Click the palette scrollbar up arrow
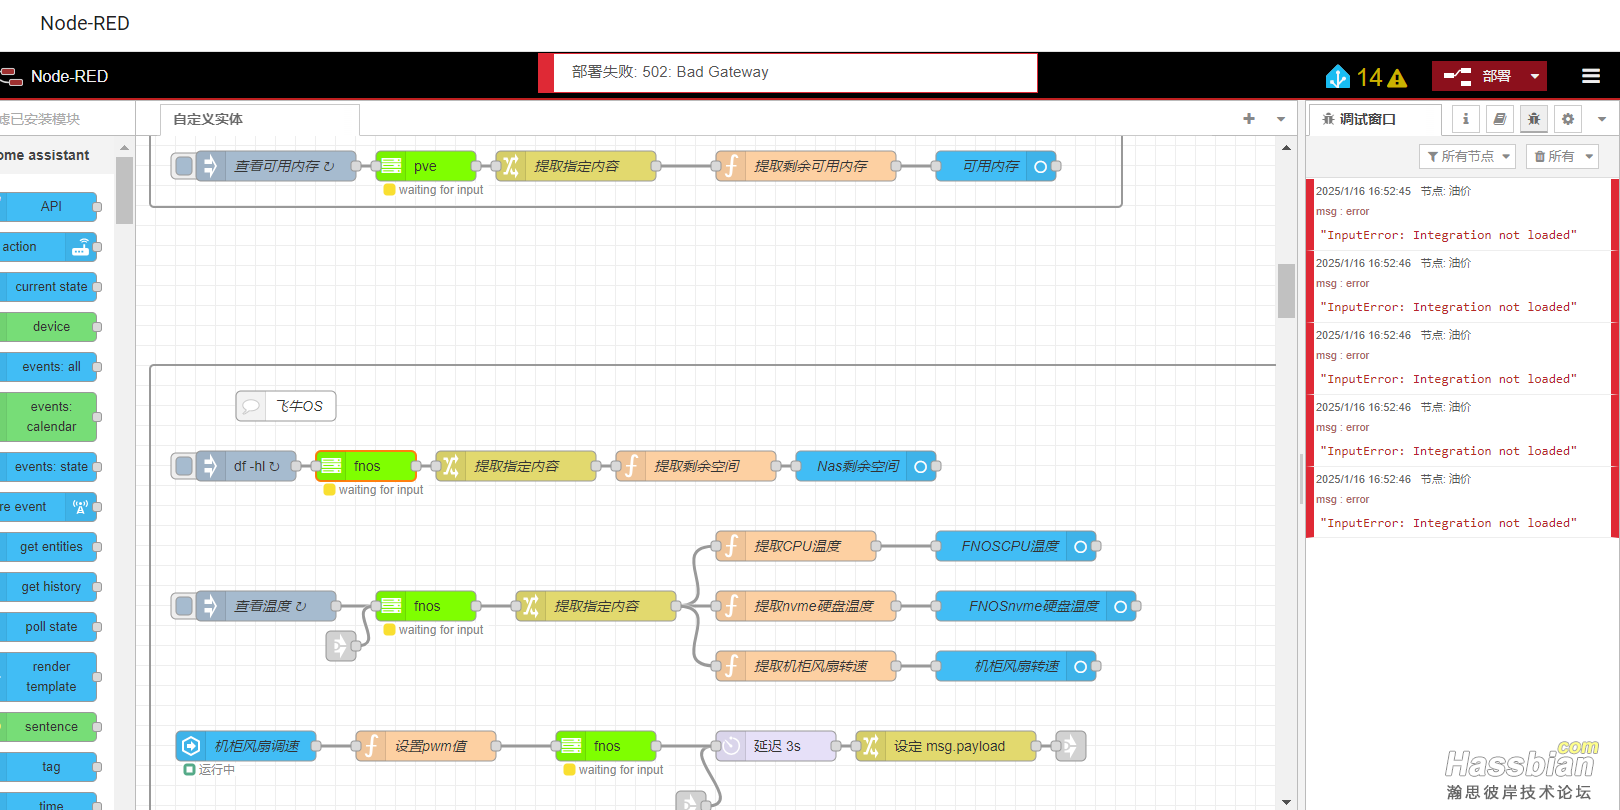This screenshot has width=1620, height=810. [x=124, y=148]
